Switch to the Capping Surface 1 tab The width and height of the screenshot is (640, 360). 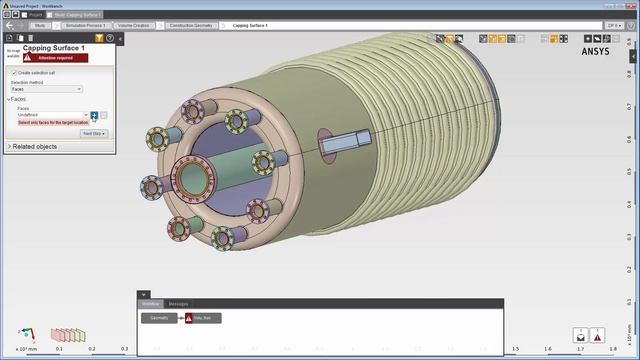[74, 15]
